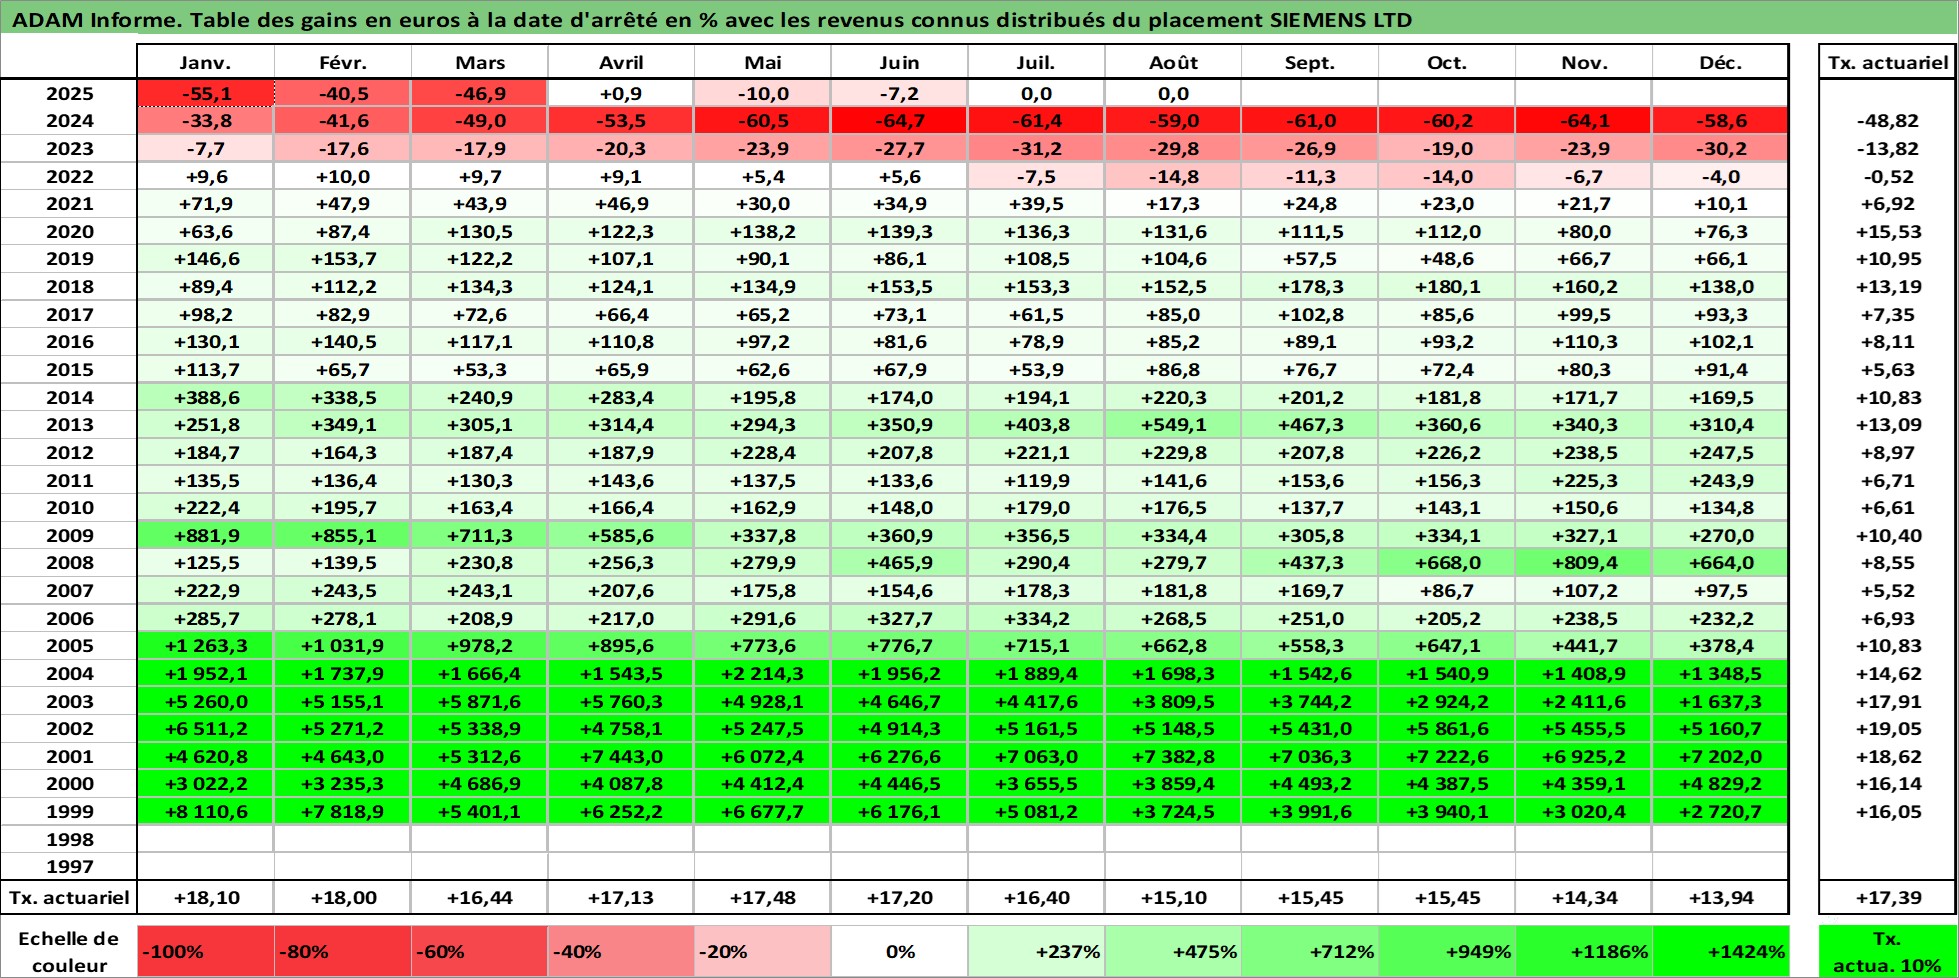Select cell +7 443,0 in the 2001 row
The image size is (1959, 978).
coord(621,757)
